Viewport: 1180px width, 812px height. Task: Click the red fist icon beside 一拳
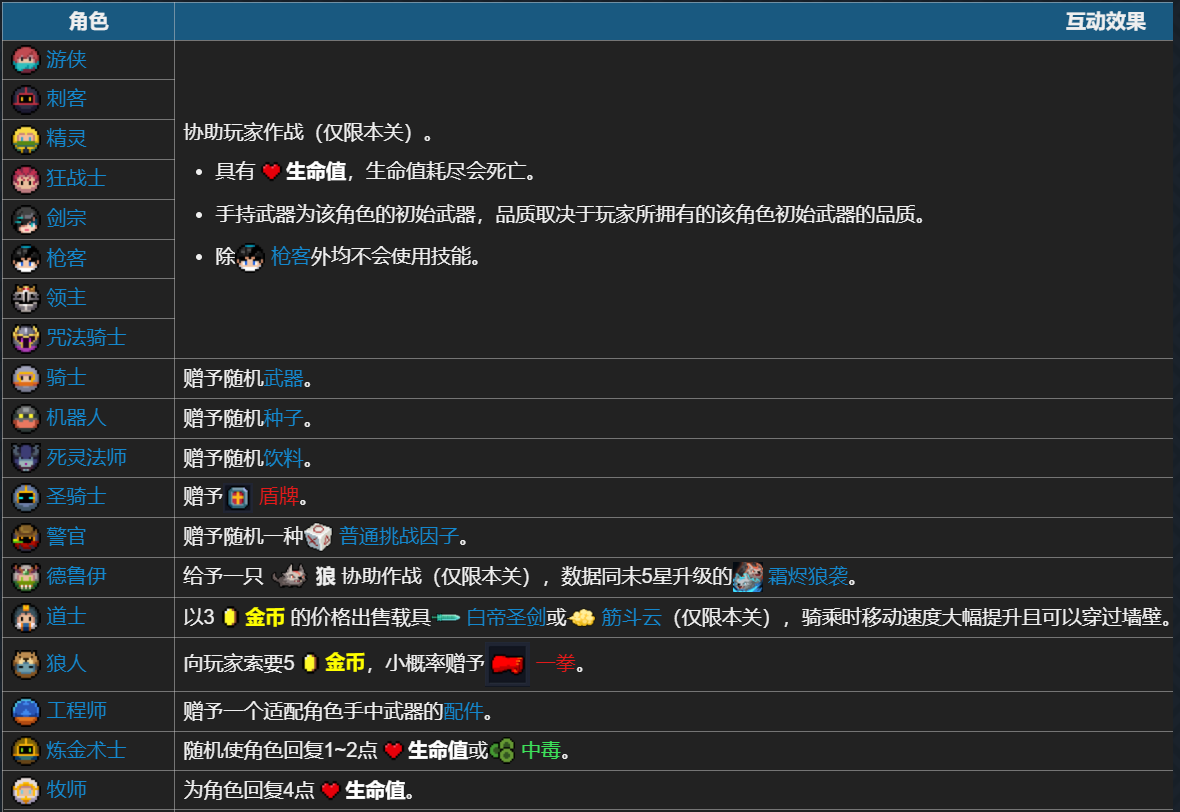[x=507, y=664]
